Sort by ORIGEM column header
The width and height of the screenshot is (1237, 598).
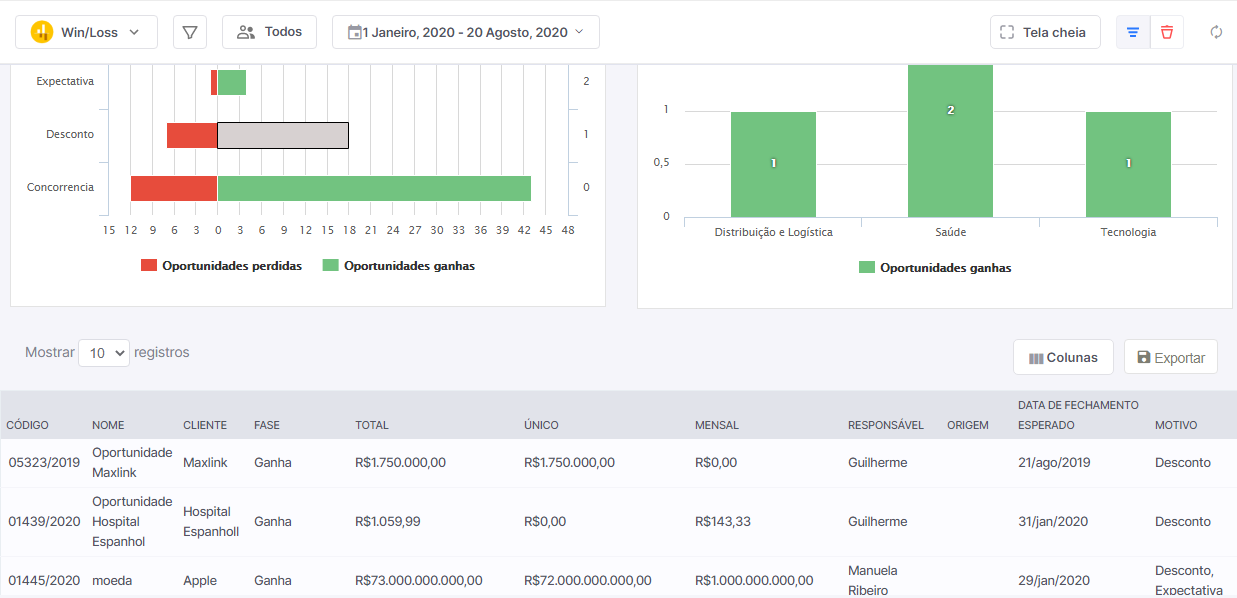pos(968,425)
